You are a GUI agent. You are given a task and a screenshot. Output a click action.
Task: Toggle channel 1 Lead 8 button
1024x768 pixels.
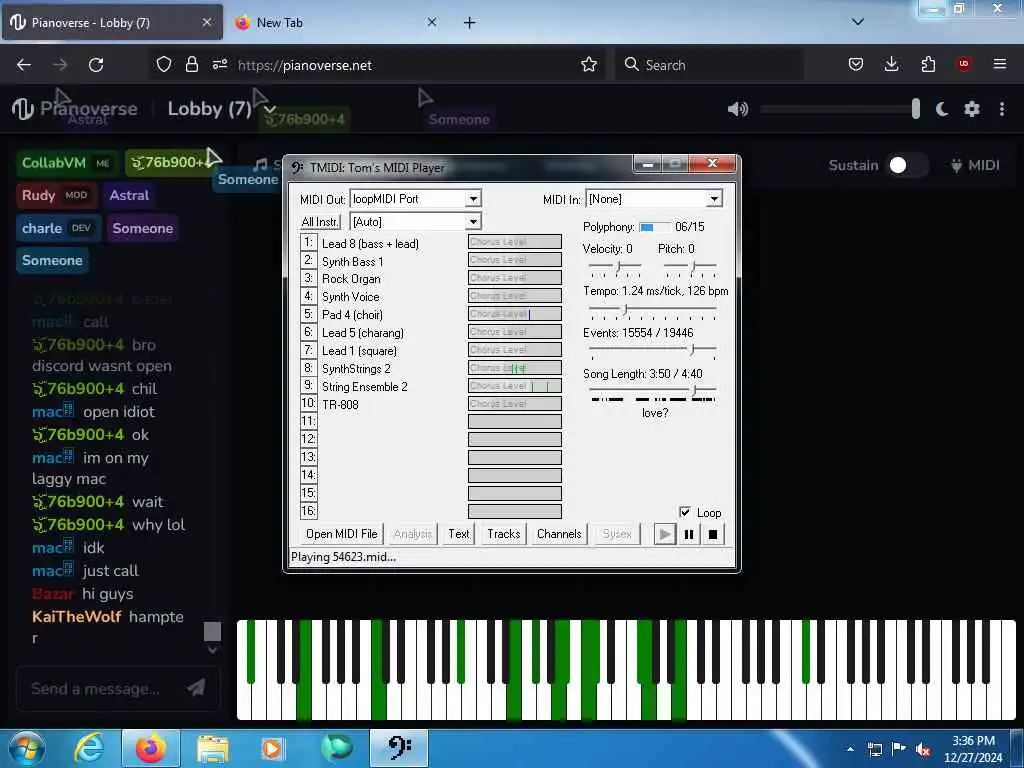(x=308, y=243)
